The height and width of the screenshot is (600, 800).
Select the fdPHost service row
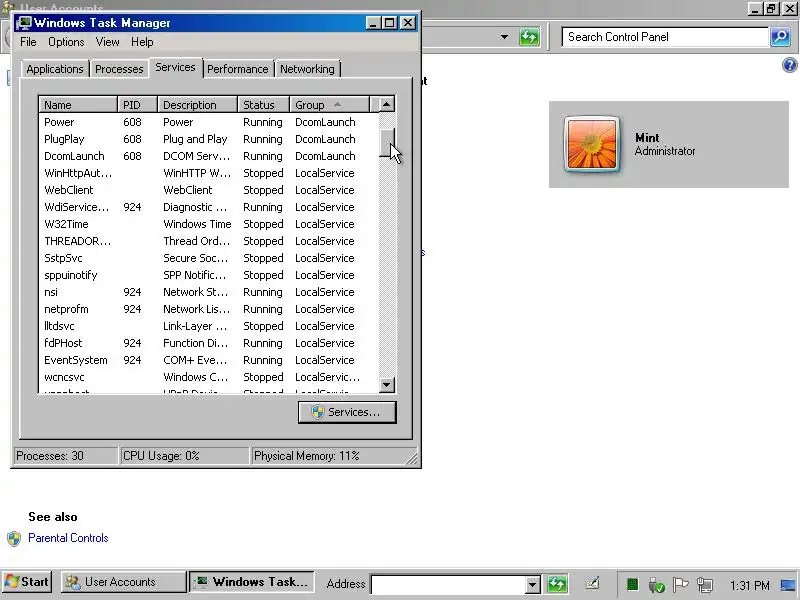click(x=209, y=343)
